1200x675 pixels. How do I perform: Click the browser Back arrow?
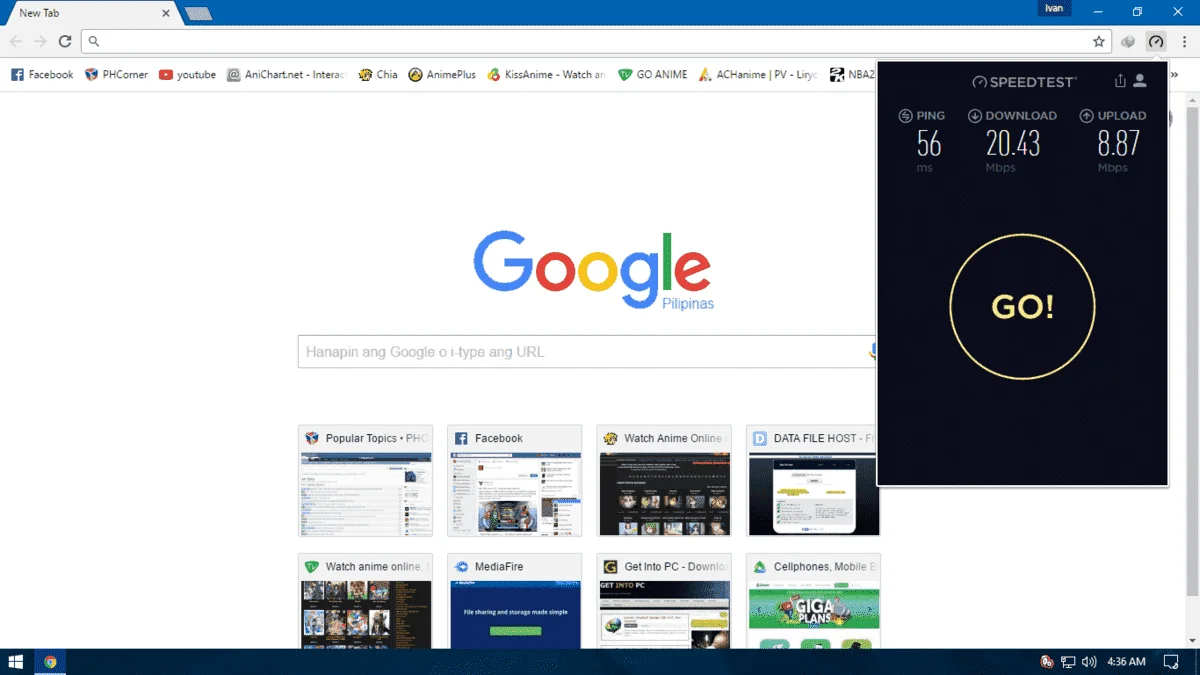[x=16, y=41]
